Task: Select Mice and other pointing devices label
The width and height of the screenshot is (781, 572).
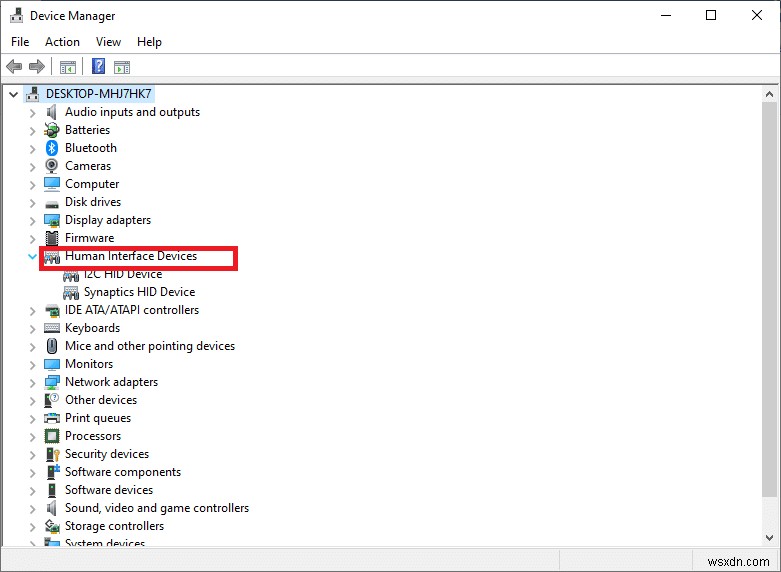Action: tap(149, 346)
